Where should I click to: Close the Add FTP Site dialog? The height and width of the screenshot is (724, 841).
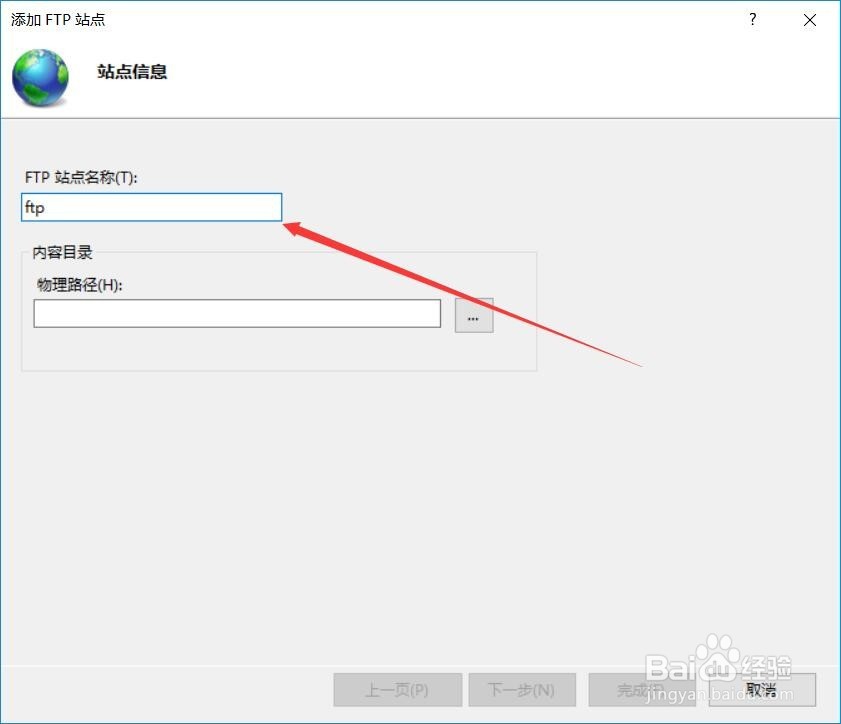pos(809,20)
